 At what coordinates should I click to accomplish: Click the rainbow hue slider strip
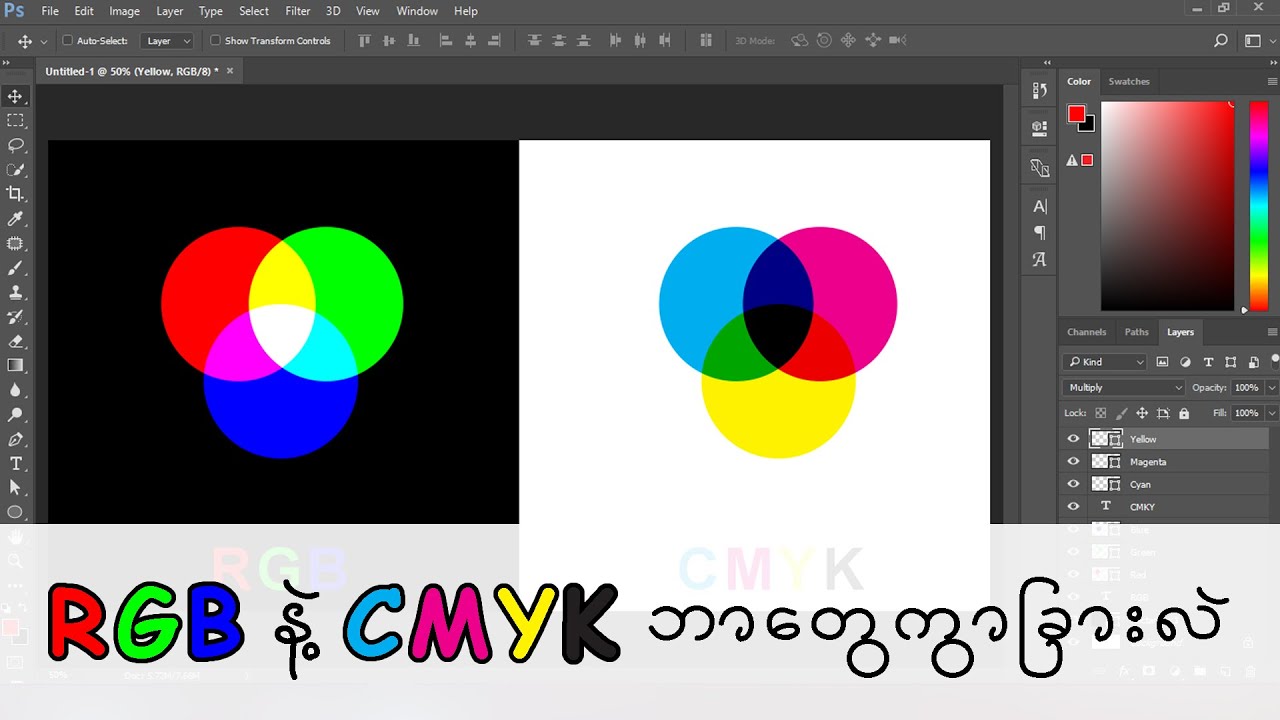pos(1259,206)
